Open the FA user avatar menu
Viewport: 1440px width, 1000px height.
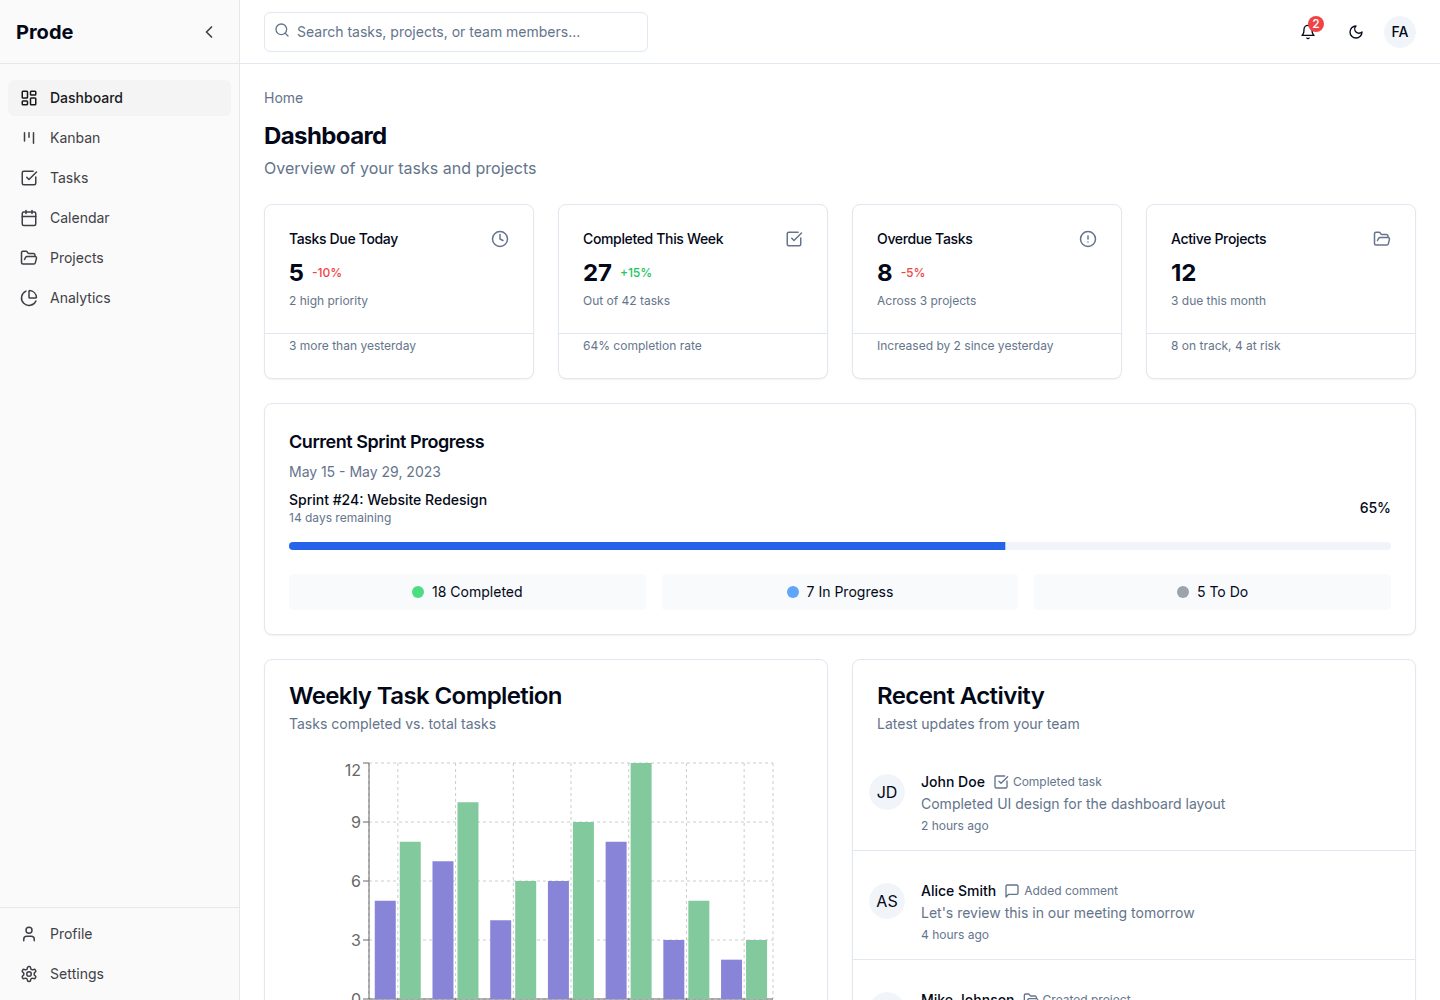point(1400,32)
